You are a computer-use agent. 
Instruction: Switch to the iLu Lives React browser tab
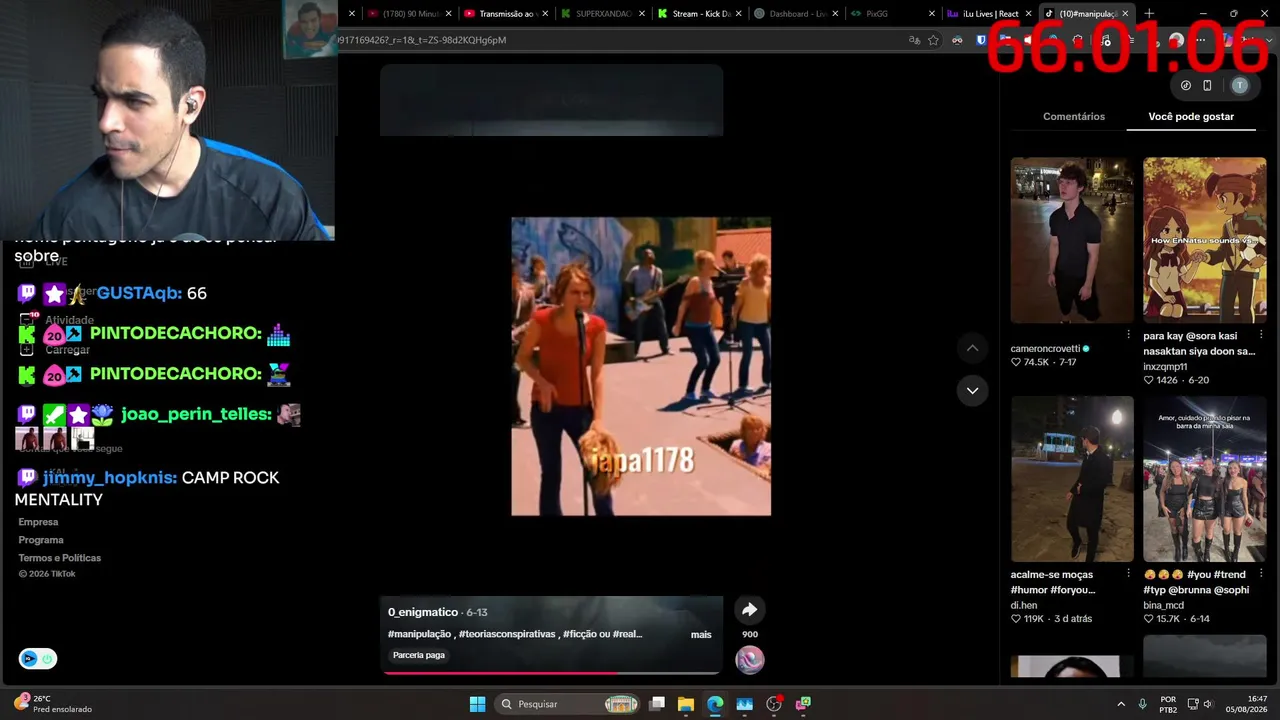click(x=988, y=14)
